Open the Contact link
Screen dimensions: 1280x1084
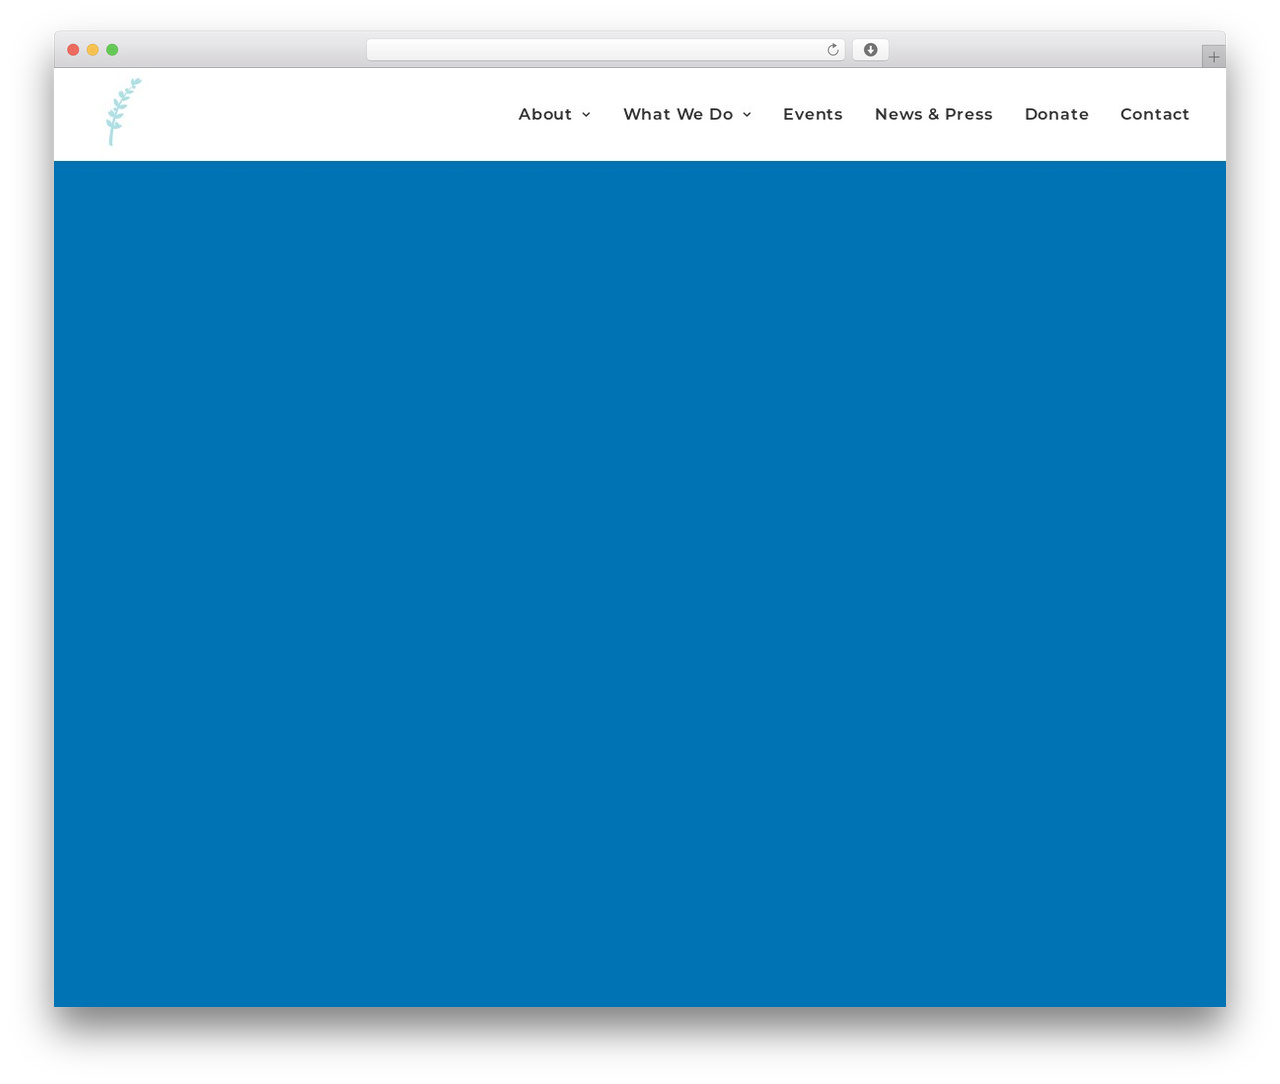click(x=1154, y=114)
